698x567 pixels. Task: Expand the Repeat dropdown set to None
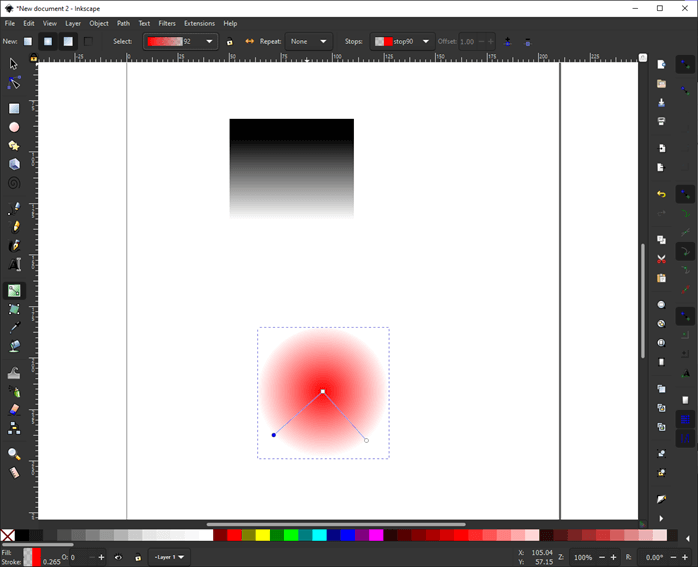coord(308,42)
